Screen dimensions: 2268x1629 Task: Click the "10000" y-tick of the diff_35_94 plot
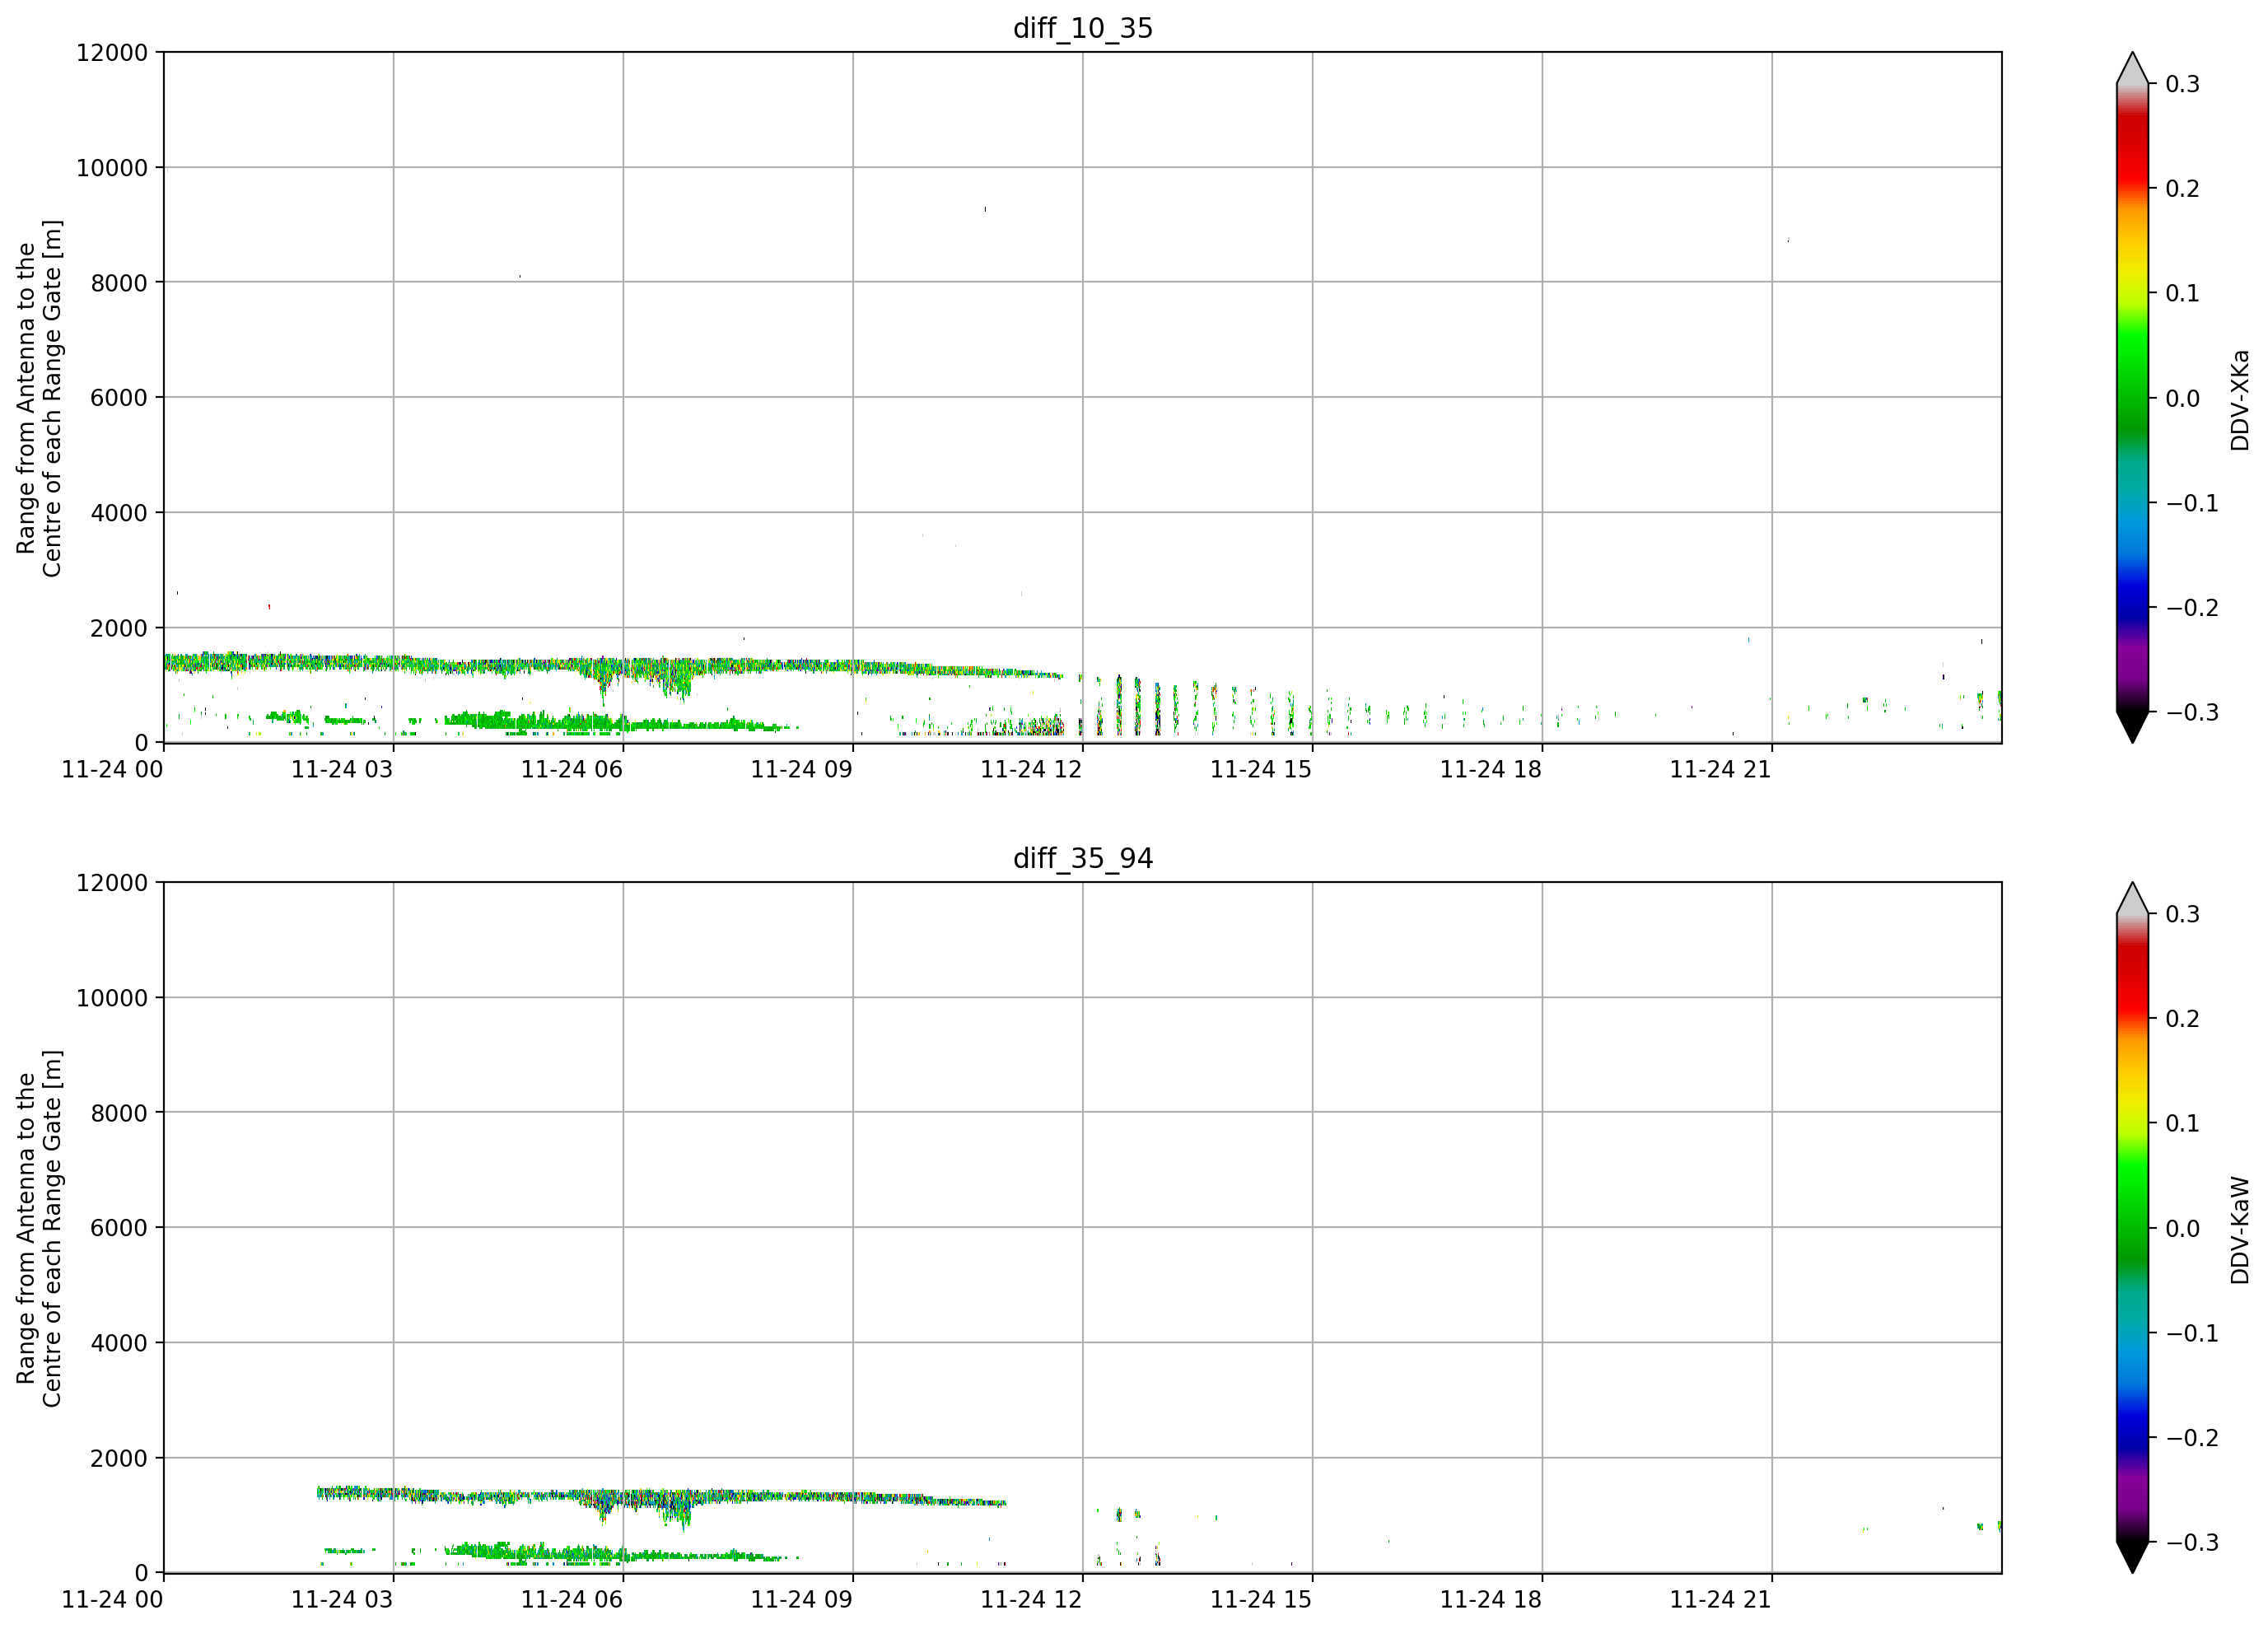(x=112, y=997)
